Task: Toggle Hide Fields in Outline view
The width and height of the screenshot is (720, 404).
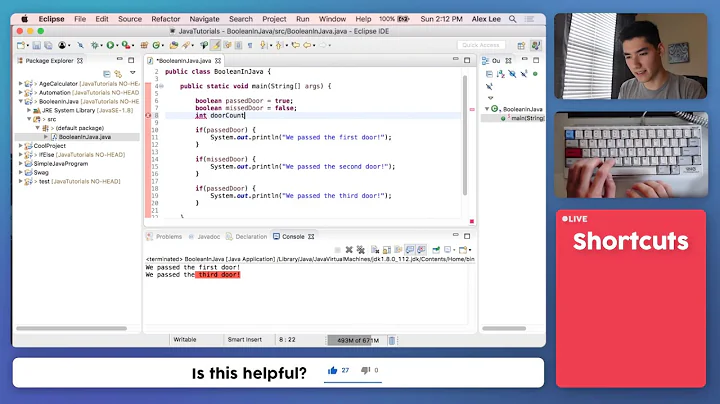Action: [x=512, y=74]
